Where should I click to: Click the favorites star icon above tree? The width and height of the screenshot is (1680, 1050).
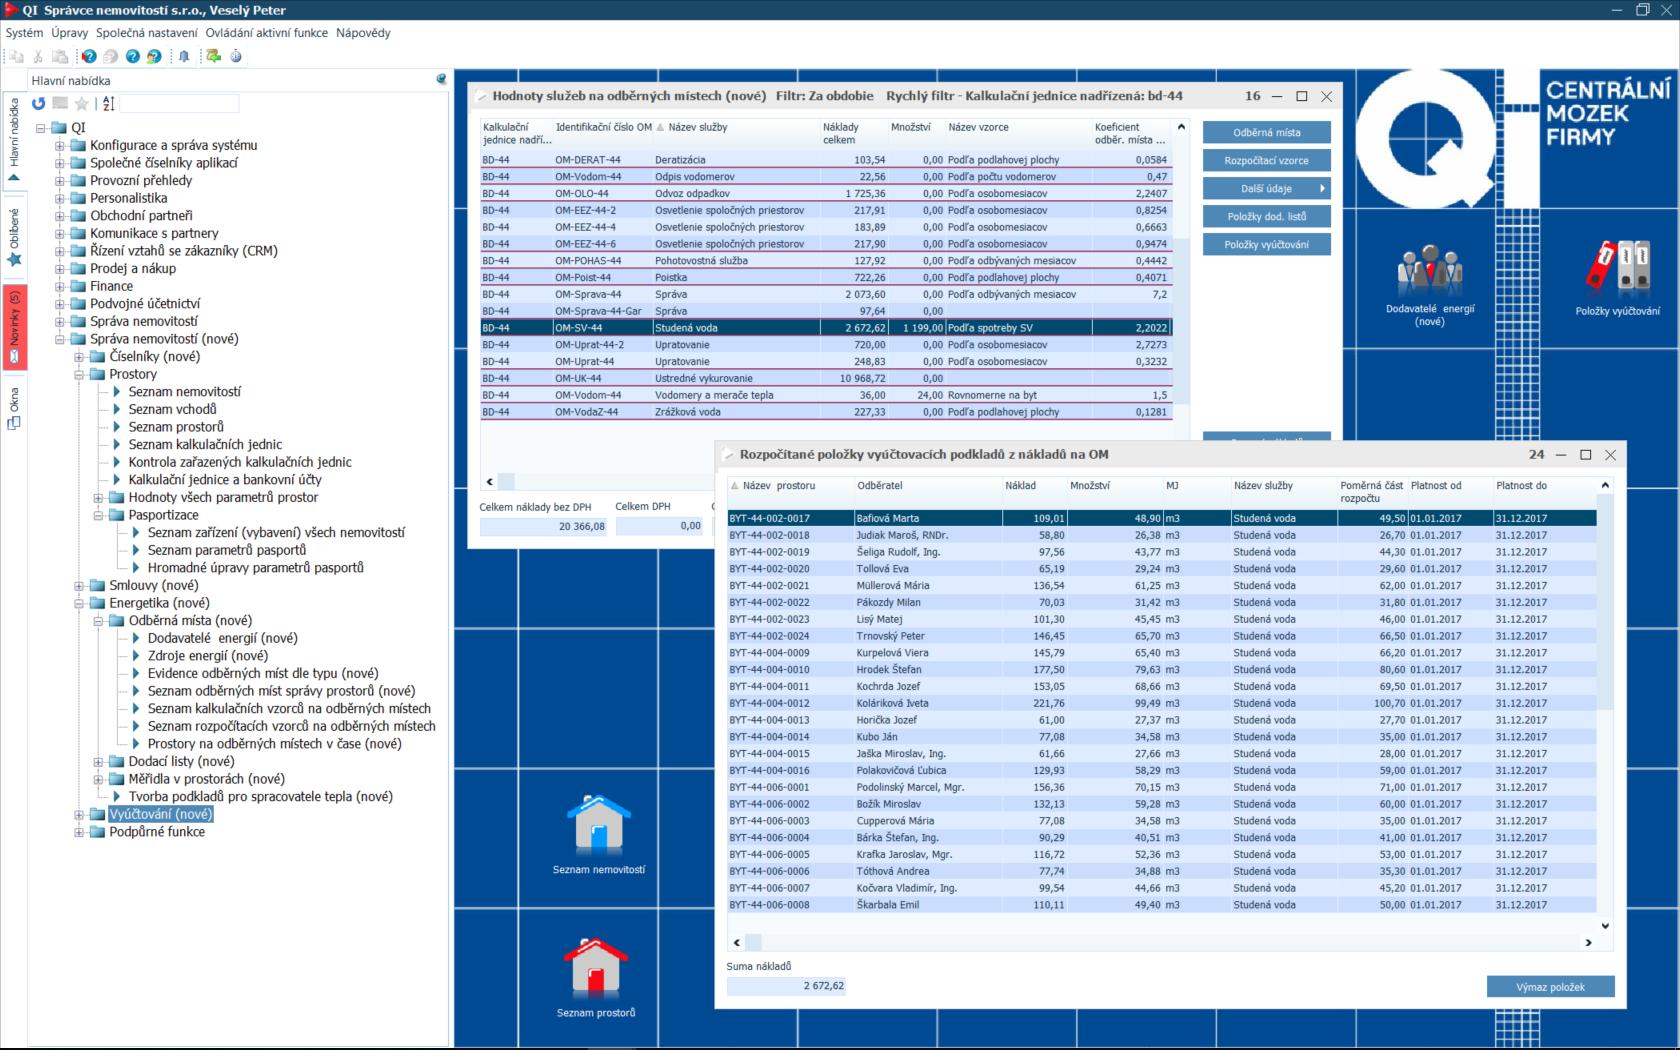pyautogui.click(x=82, y=103)
